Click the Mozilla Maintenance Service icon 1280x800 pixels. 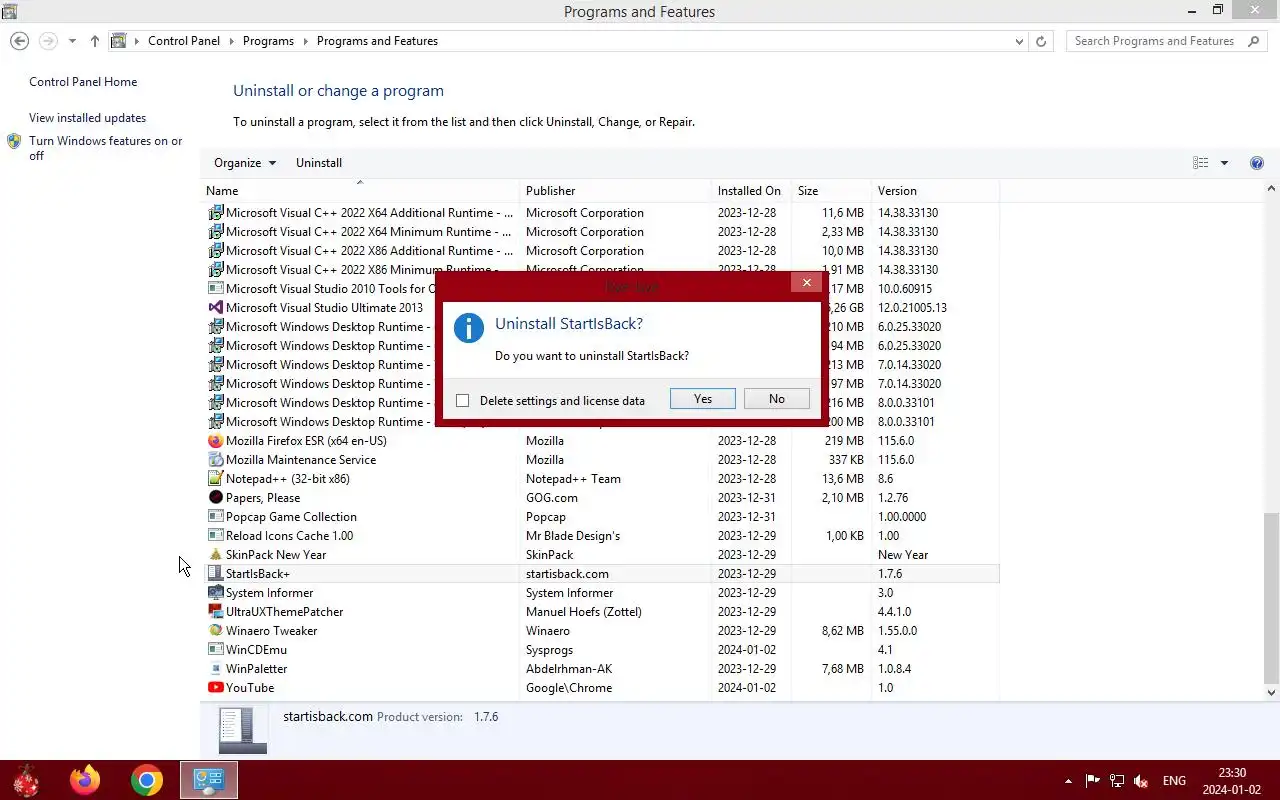coord(215,460)
